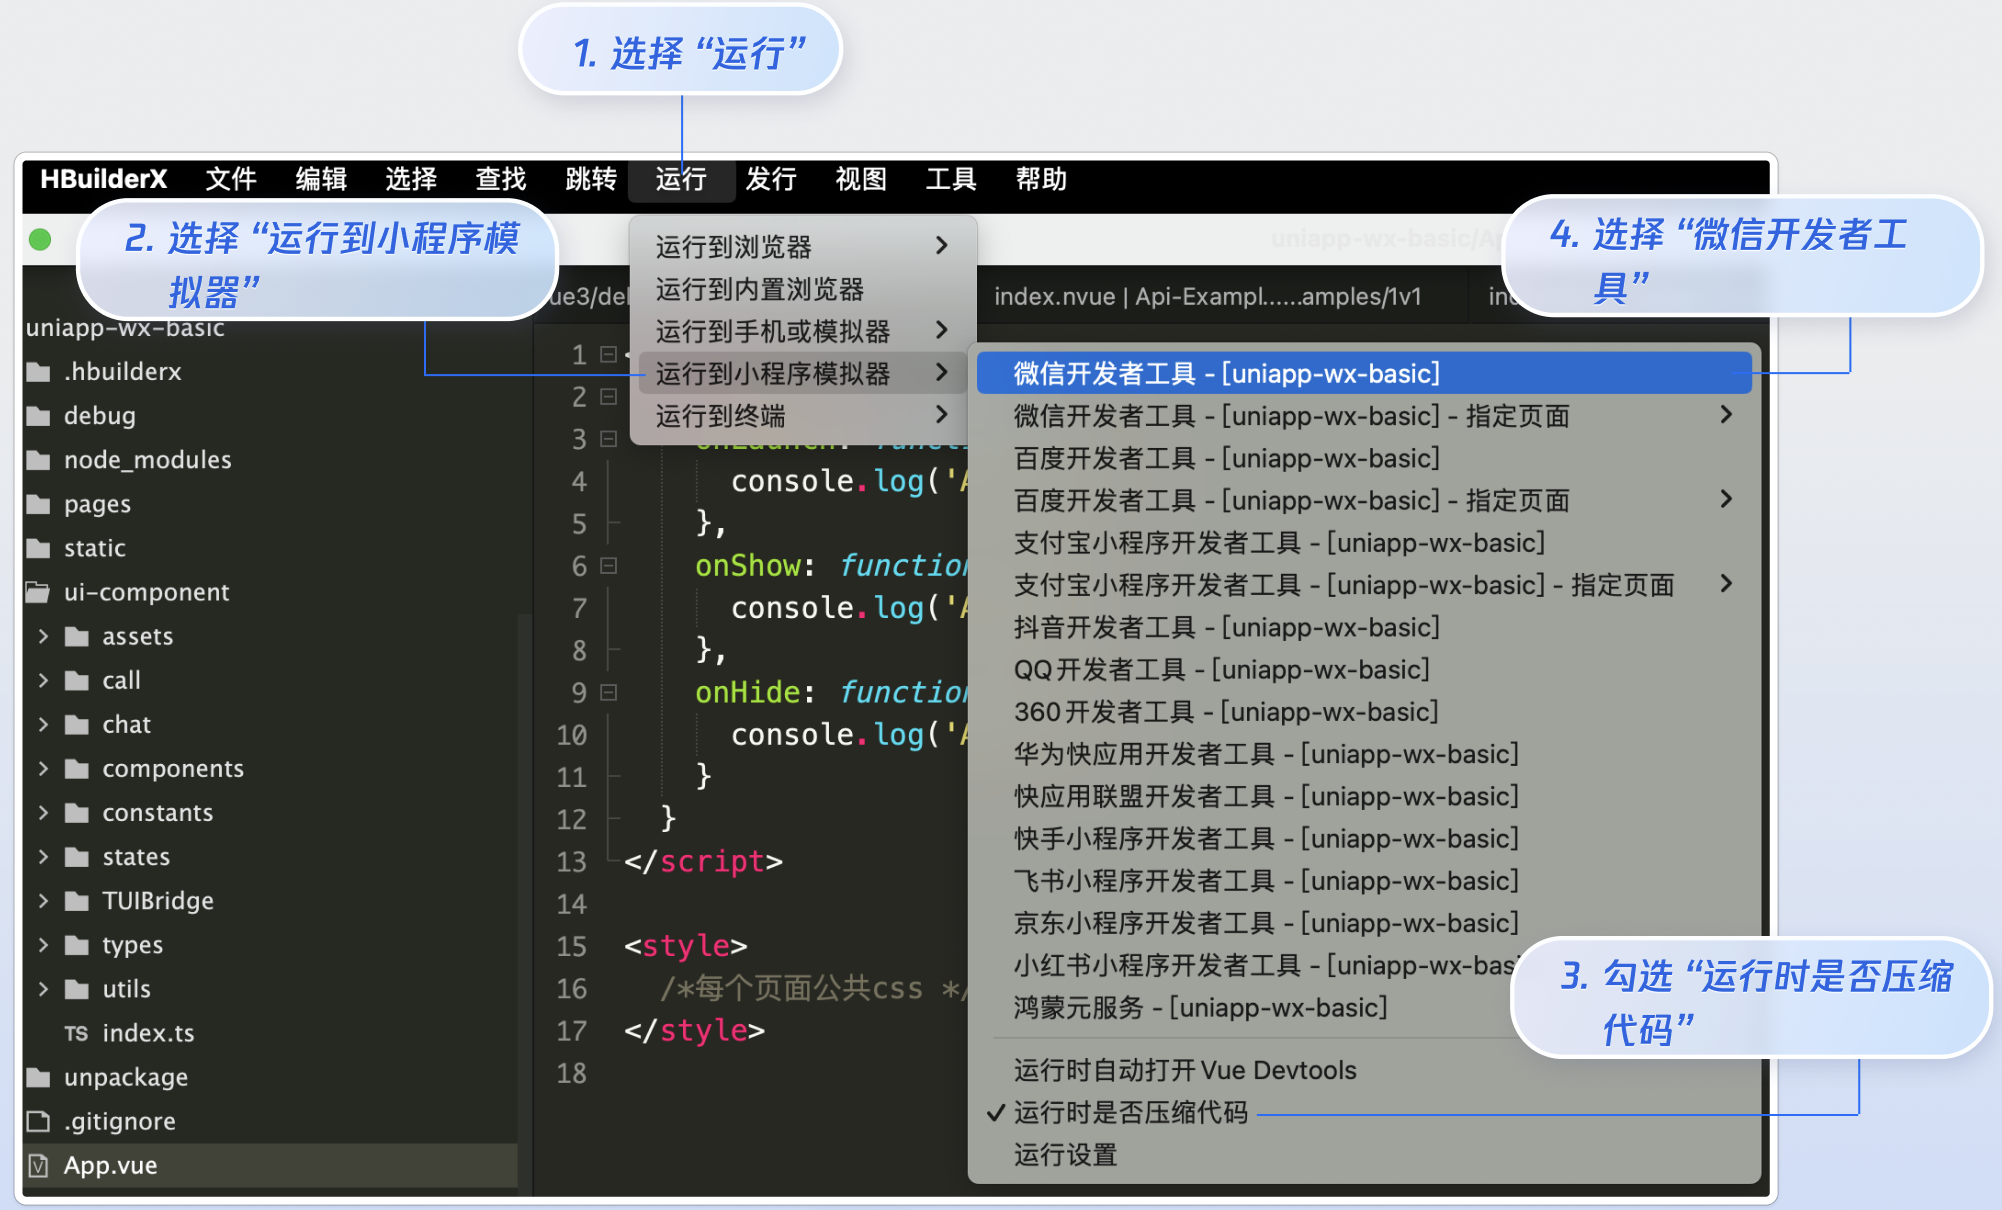The height and width of the screenshot is (1210, 2002).
Task: Click the static folder icon
Action: (39, 548)
